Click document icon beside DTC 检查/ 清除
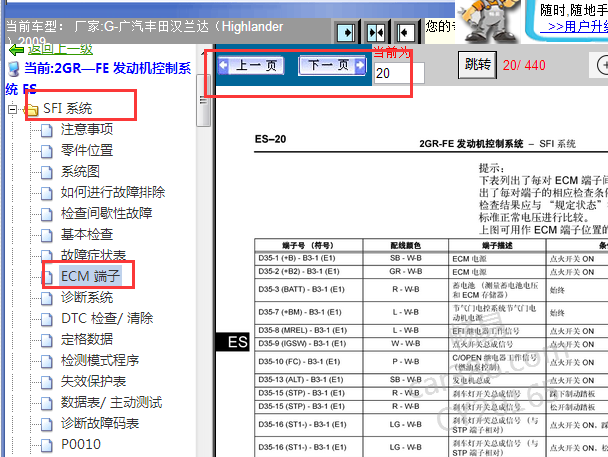Image resolution: width=608 pixels, height=457 pixels. click(x=47, y=319)
